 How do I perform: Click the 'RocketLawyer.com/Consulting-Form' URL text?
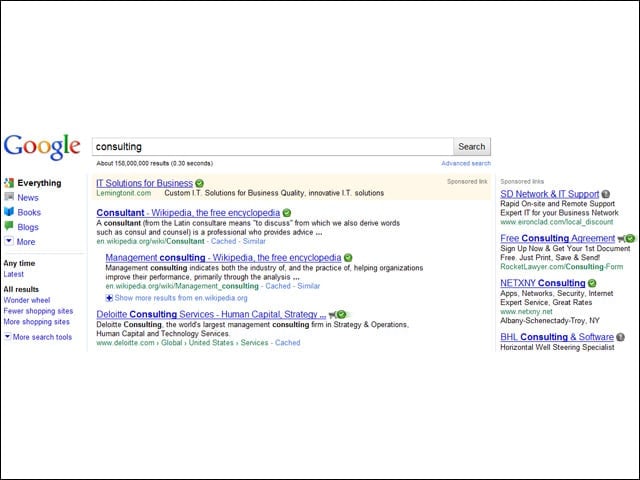point(562,267)
